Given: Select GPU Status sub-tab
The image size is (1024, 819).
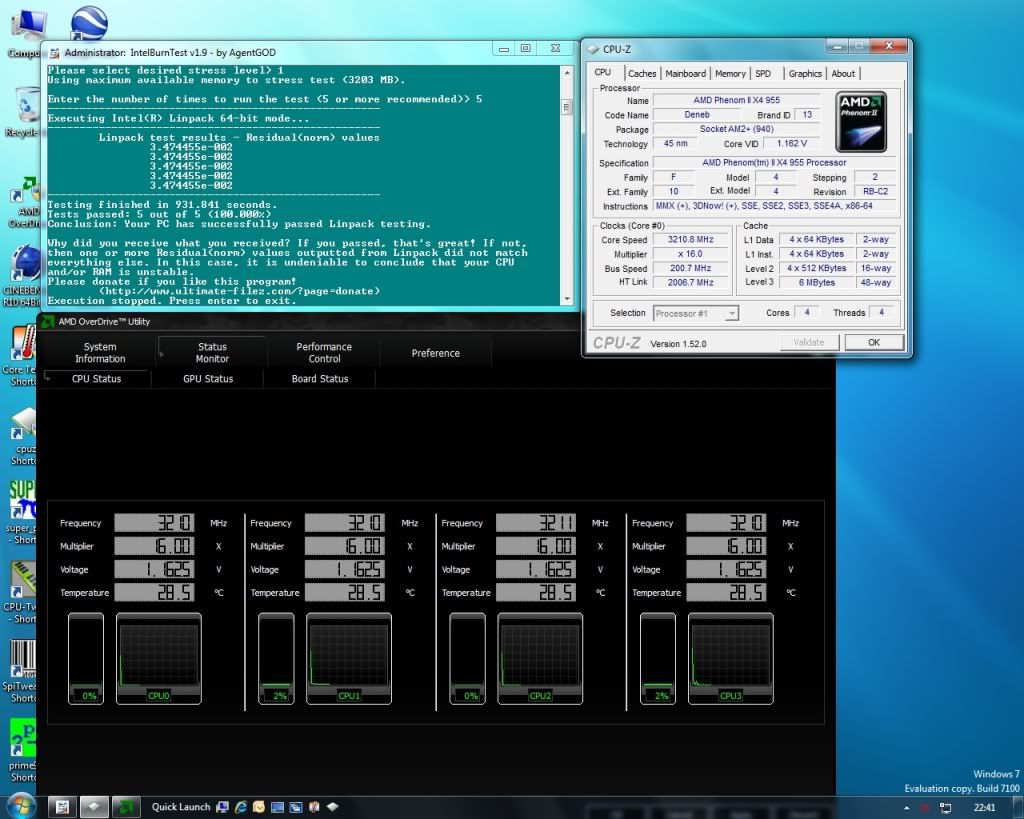Looking at the screenshot, I should pos(208,379).
